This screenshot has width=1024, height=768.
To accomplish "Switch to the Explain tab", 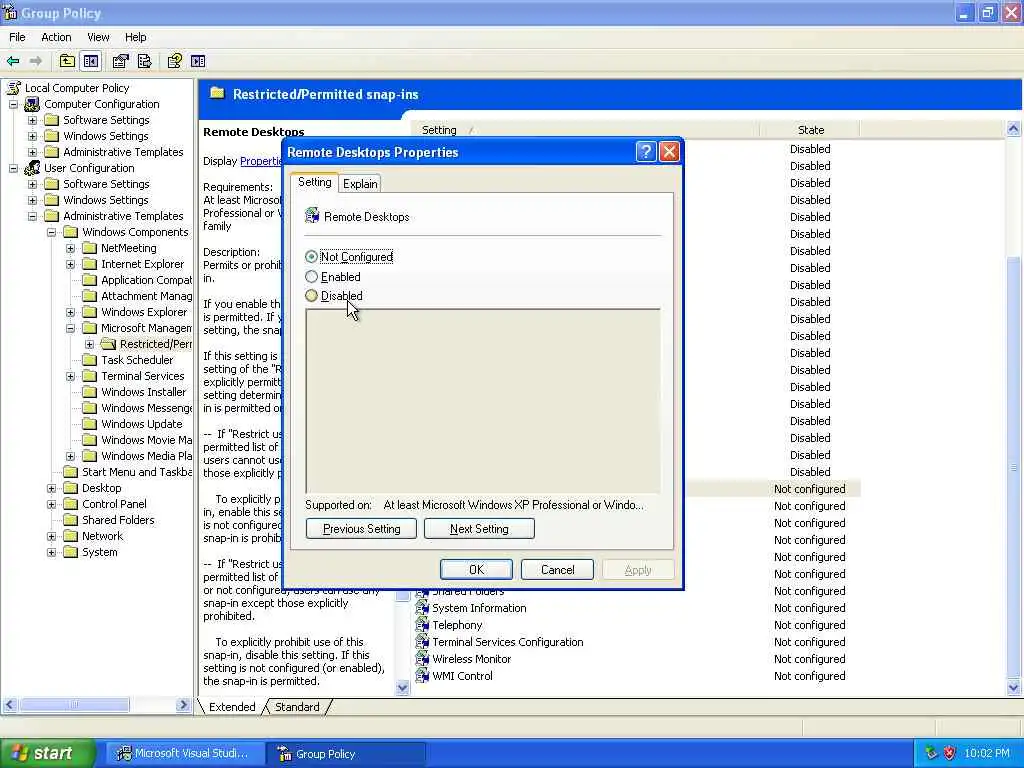I will [x=360, y=184].
